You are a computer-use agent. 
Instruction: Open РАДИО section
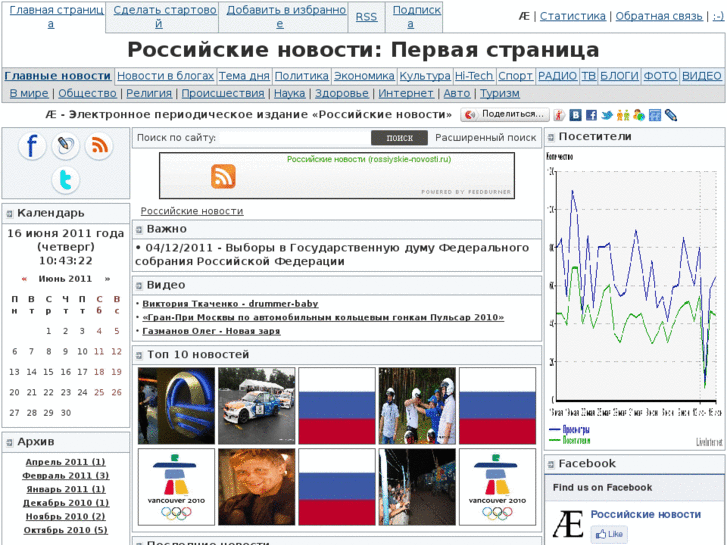tap(557, 76)
